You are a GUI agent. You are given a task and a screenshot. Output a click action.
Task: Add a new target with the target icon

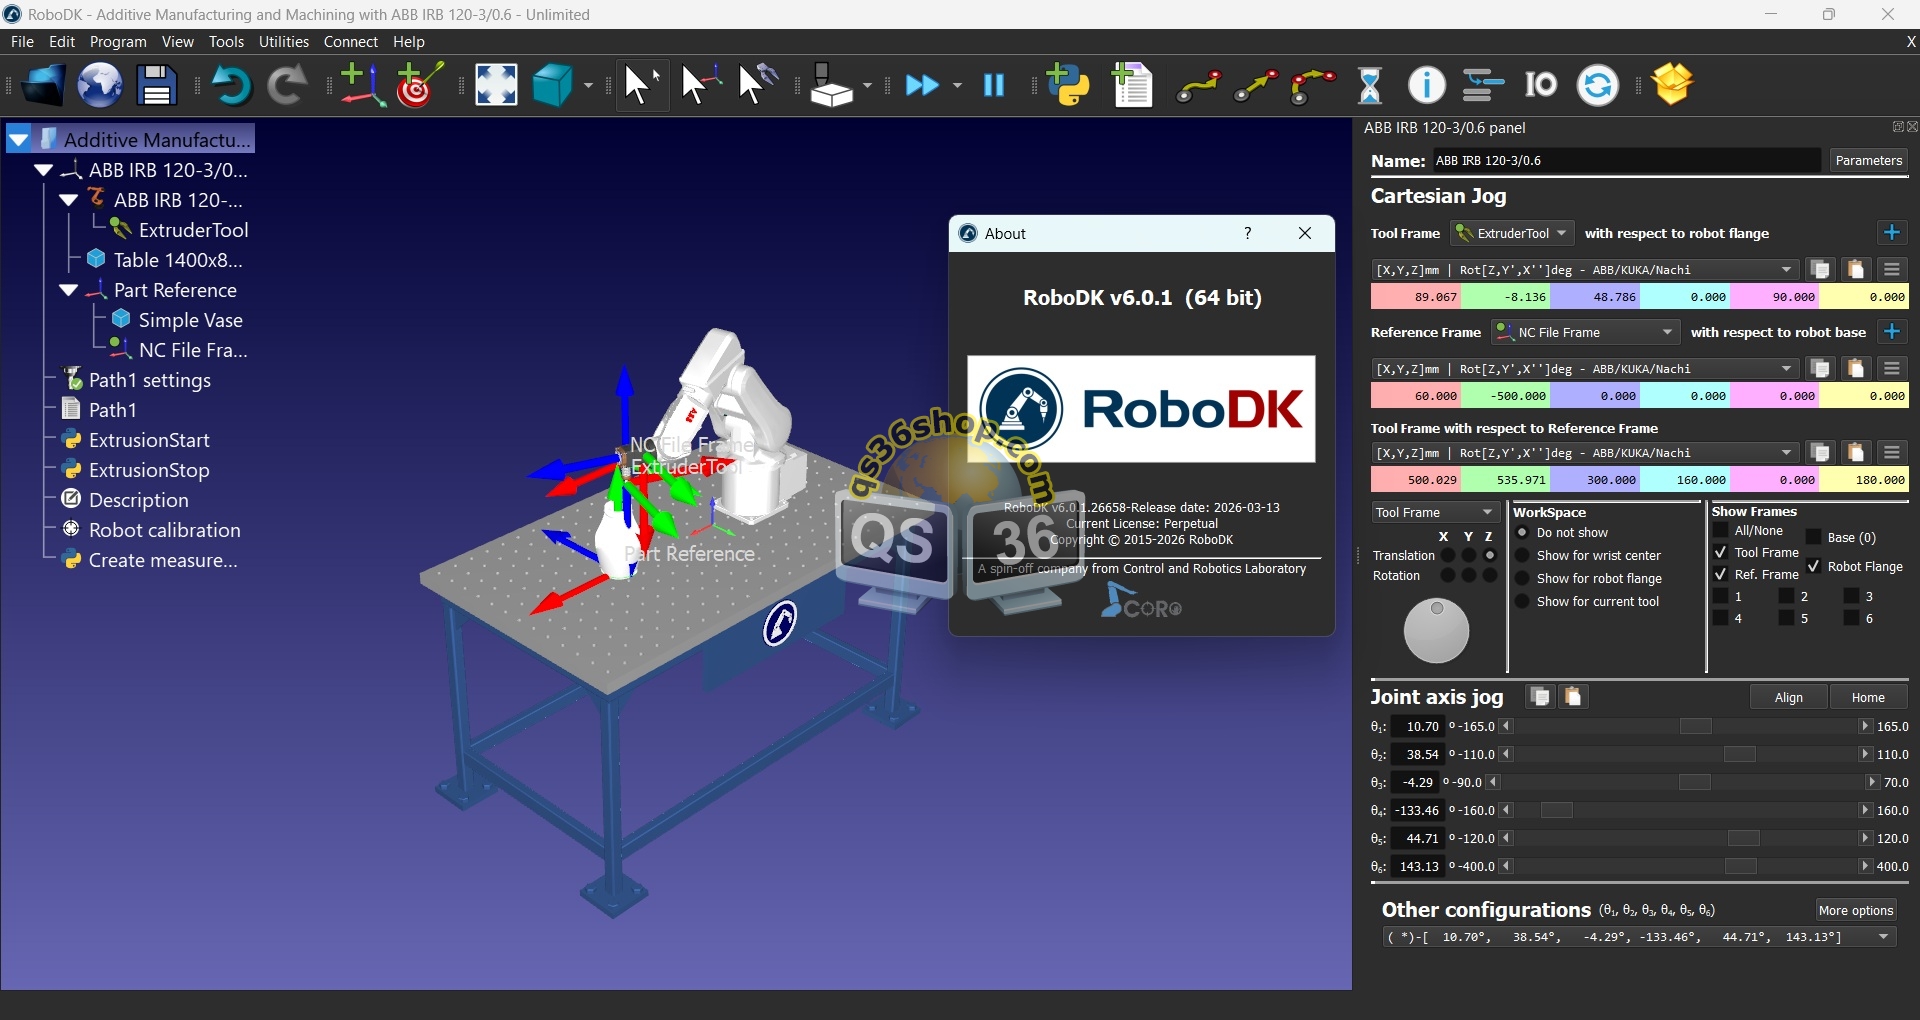pyautogui.click(x=420, y=85)
